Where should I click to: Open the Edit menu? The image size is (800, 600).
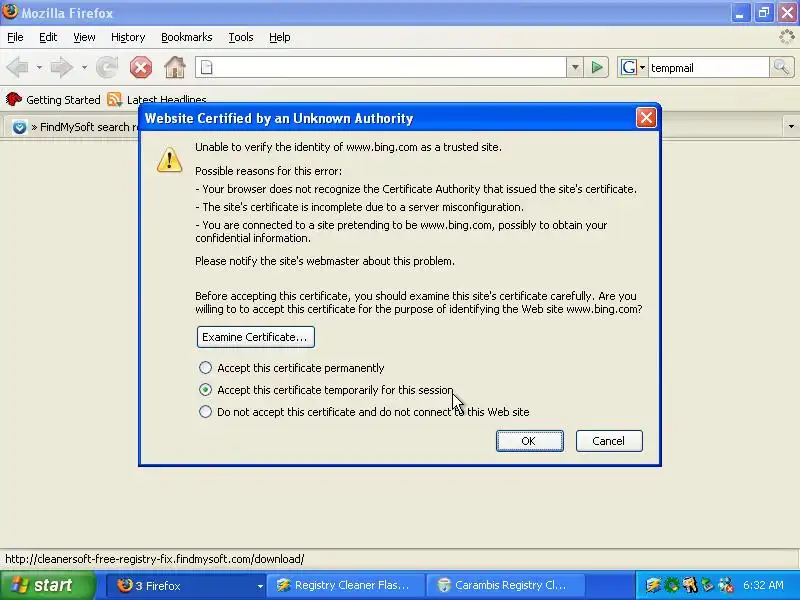48,37
